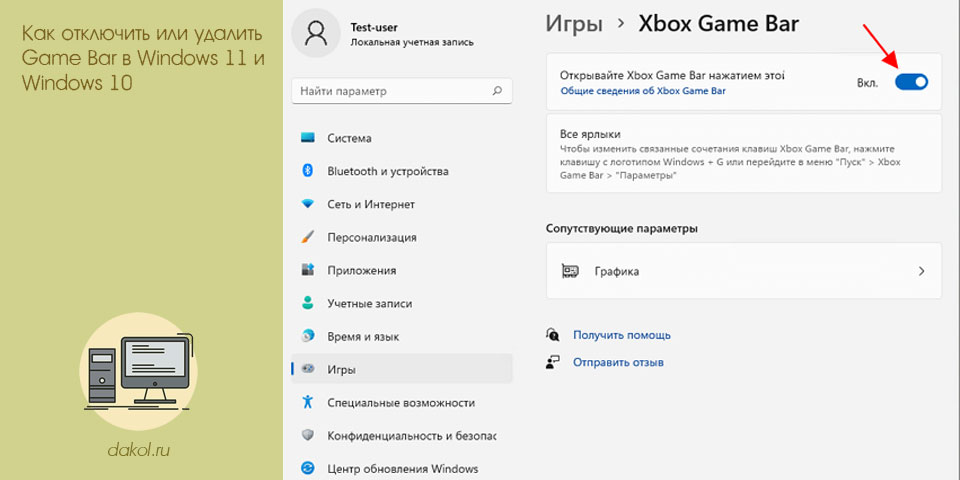Open Центр обновления Windows
The height and width of the screenshot is (480, 960).
pyautogui.click(x=402, y=469)
